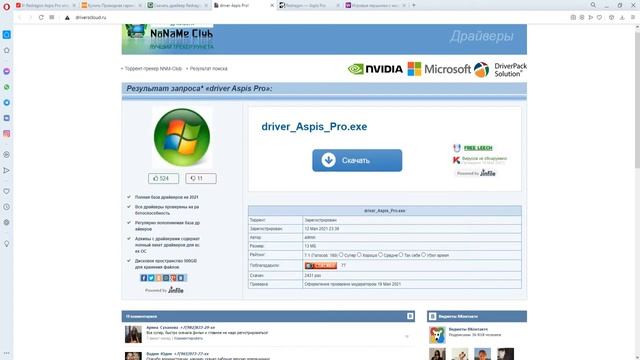
Task: Open the VK widget group logo
Action: 437,335
